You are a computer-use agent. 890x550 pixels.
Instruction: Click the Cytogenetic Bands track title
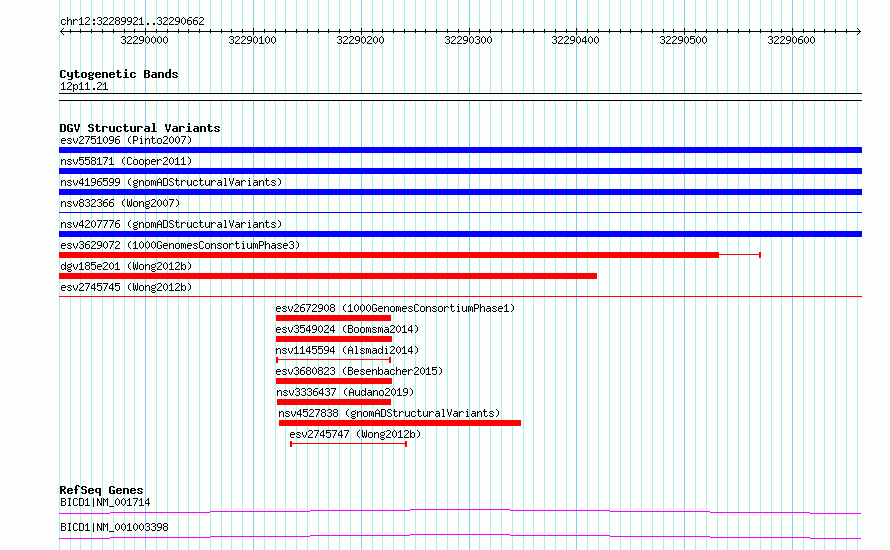[119, 74]
